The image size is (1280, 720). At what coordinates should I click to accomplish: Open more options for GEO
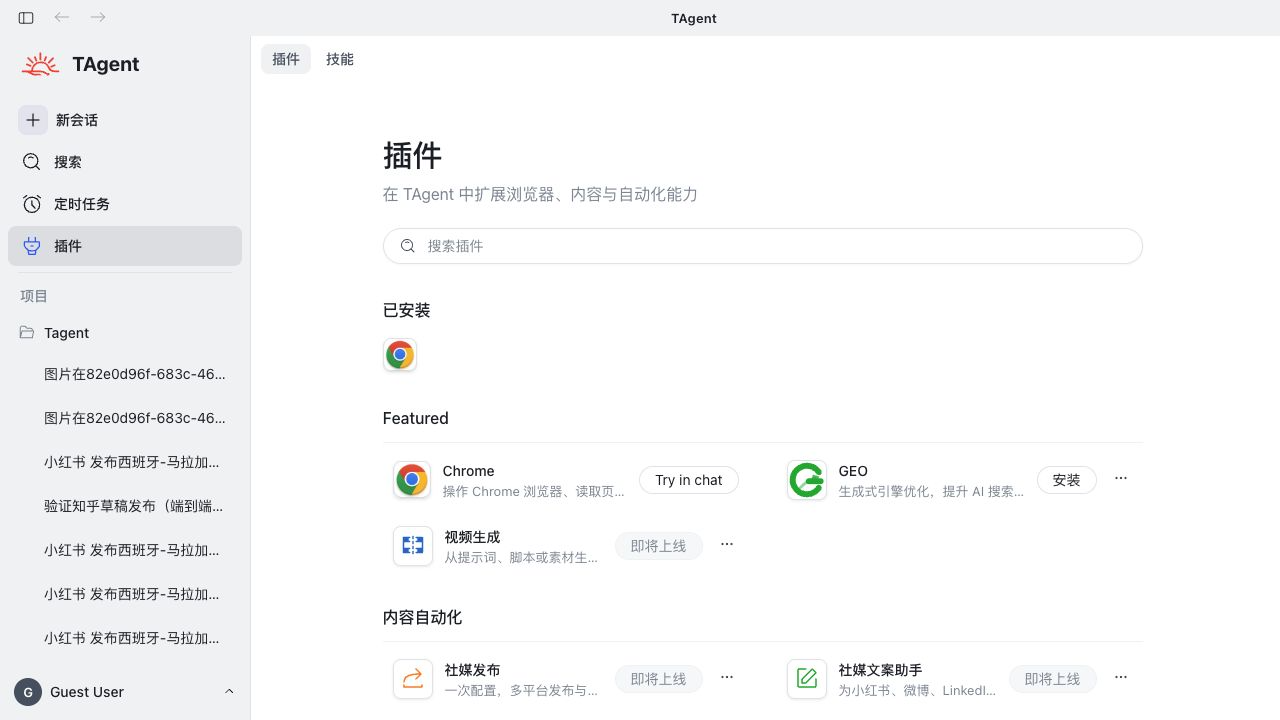(1121, 478)
